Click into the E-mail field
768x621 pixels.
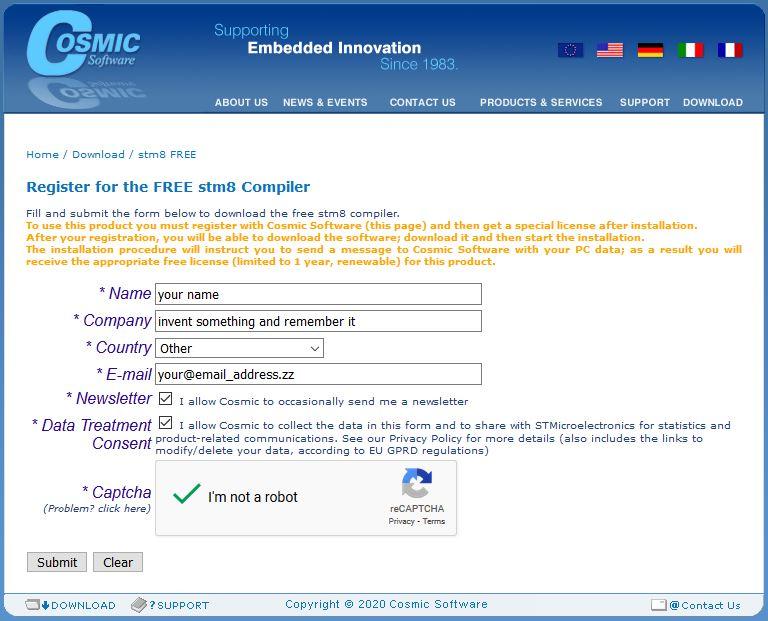pyautogui.click(x=318, y=374)
